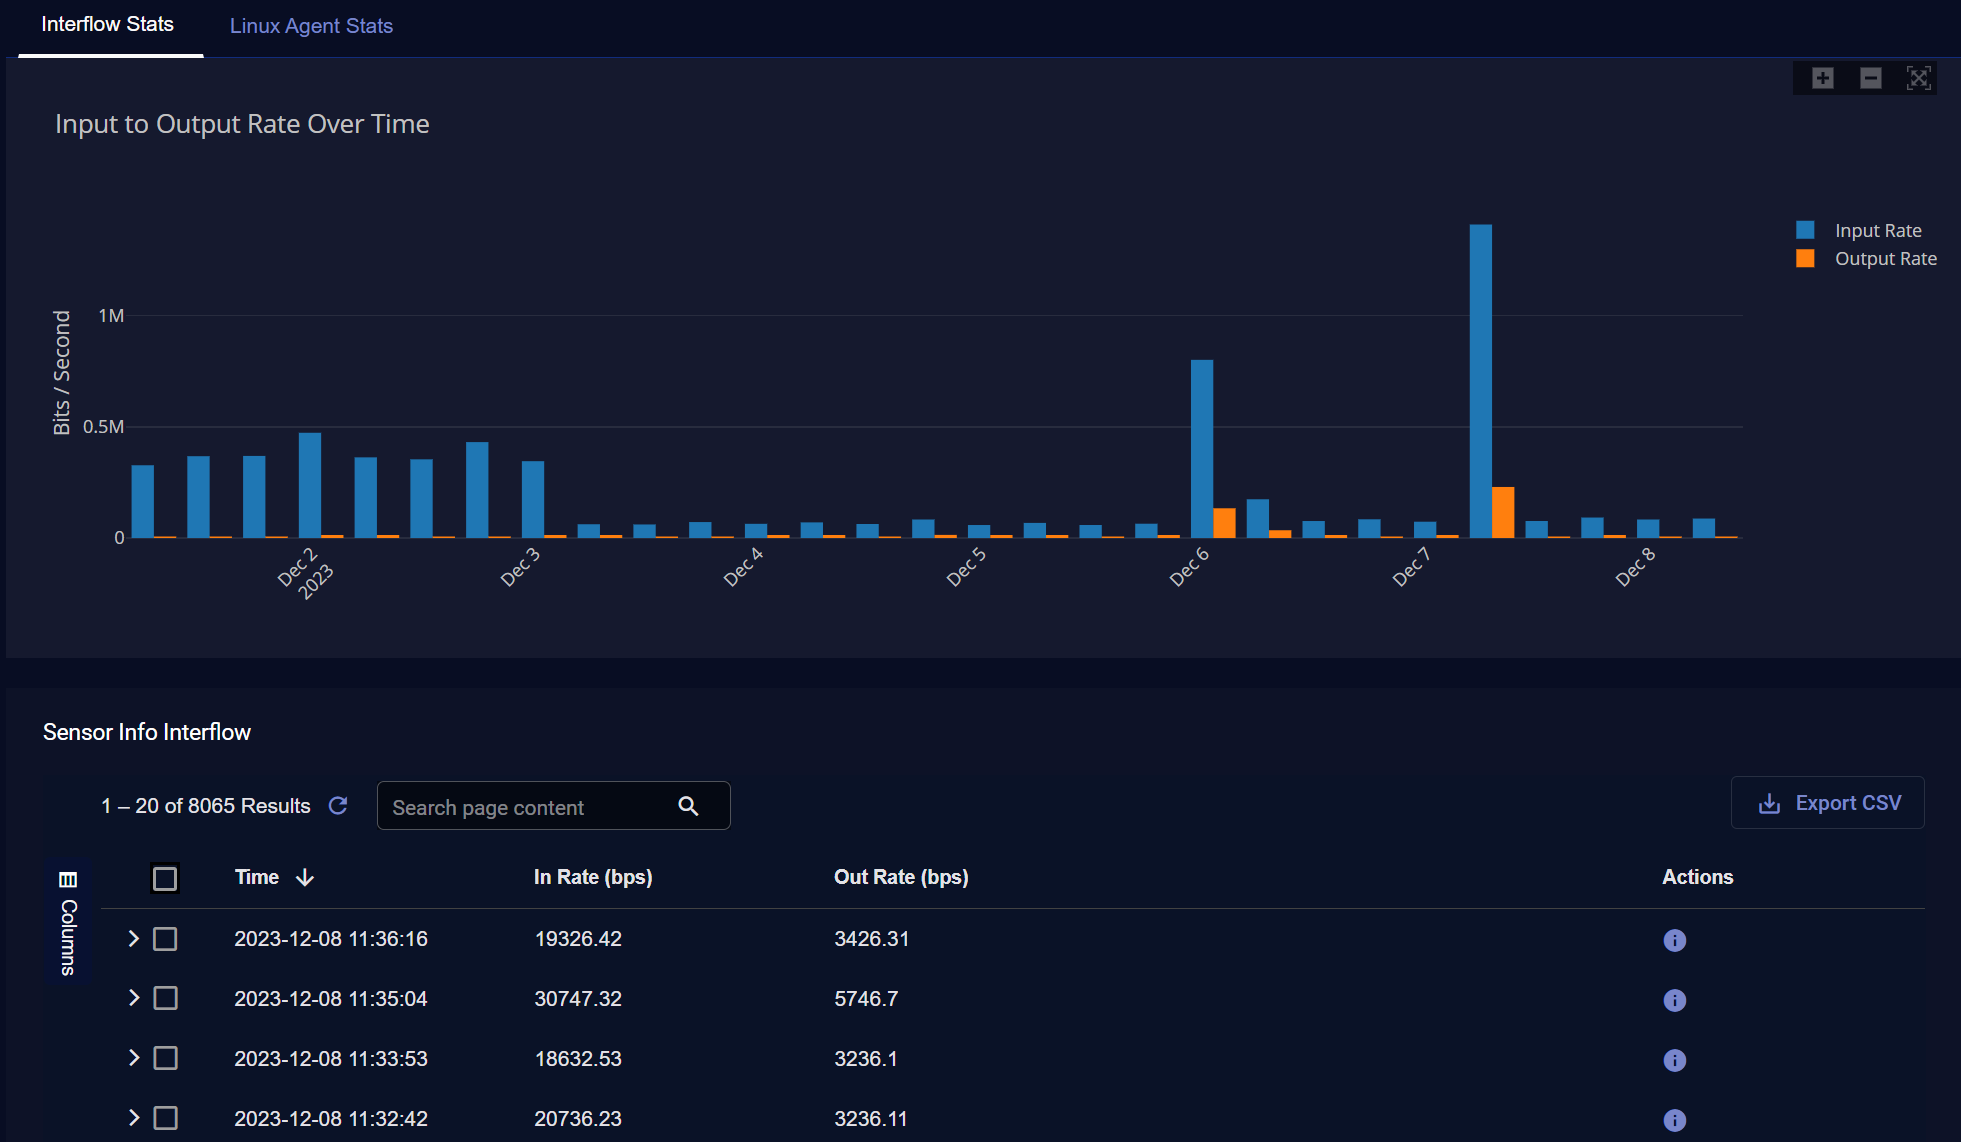Open the Columns side panel

click(68, 921)
